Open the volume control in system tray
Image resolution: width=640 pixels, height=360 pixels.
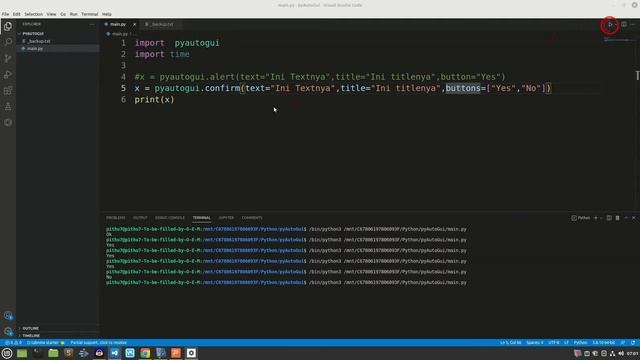coord(621,353)
